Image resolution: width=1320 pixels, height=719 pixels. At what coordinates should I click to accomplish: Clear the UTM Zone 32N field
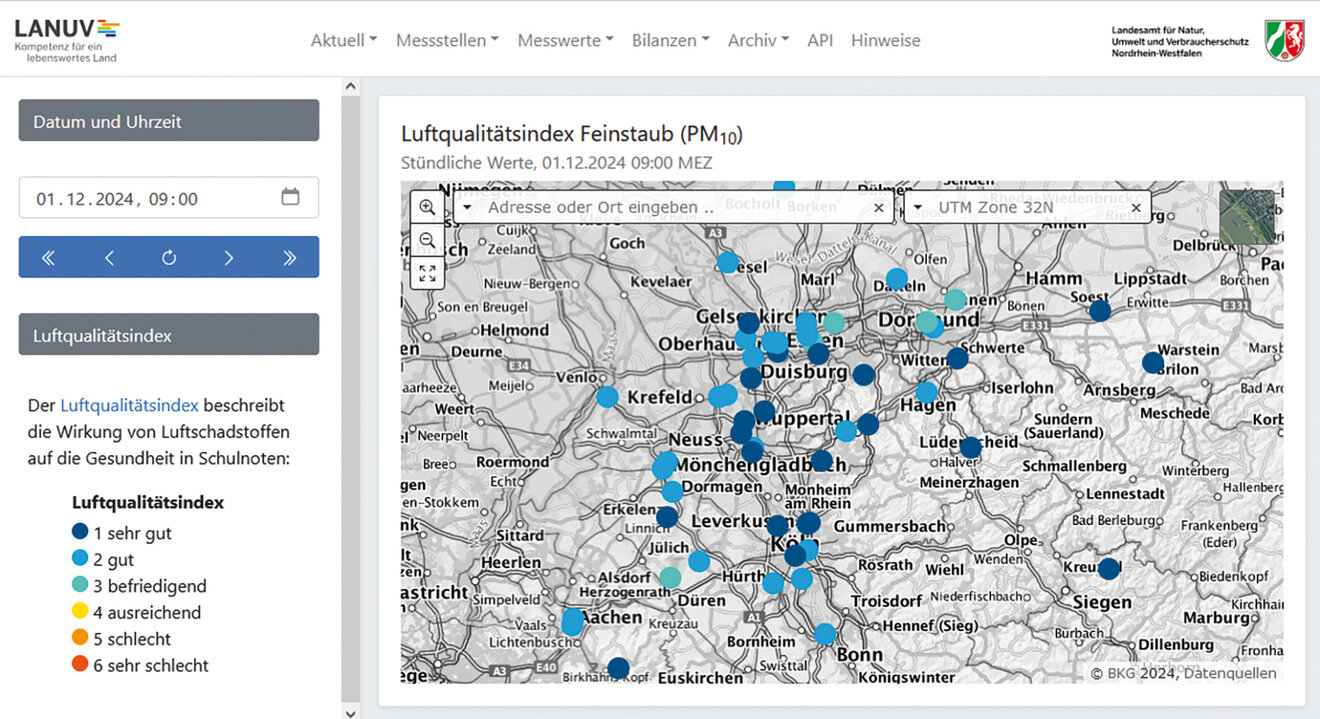tap(1136, 208)
